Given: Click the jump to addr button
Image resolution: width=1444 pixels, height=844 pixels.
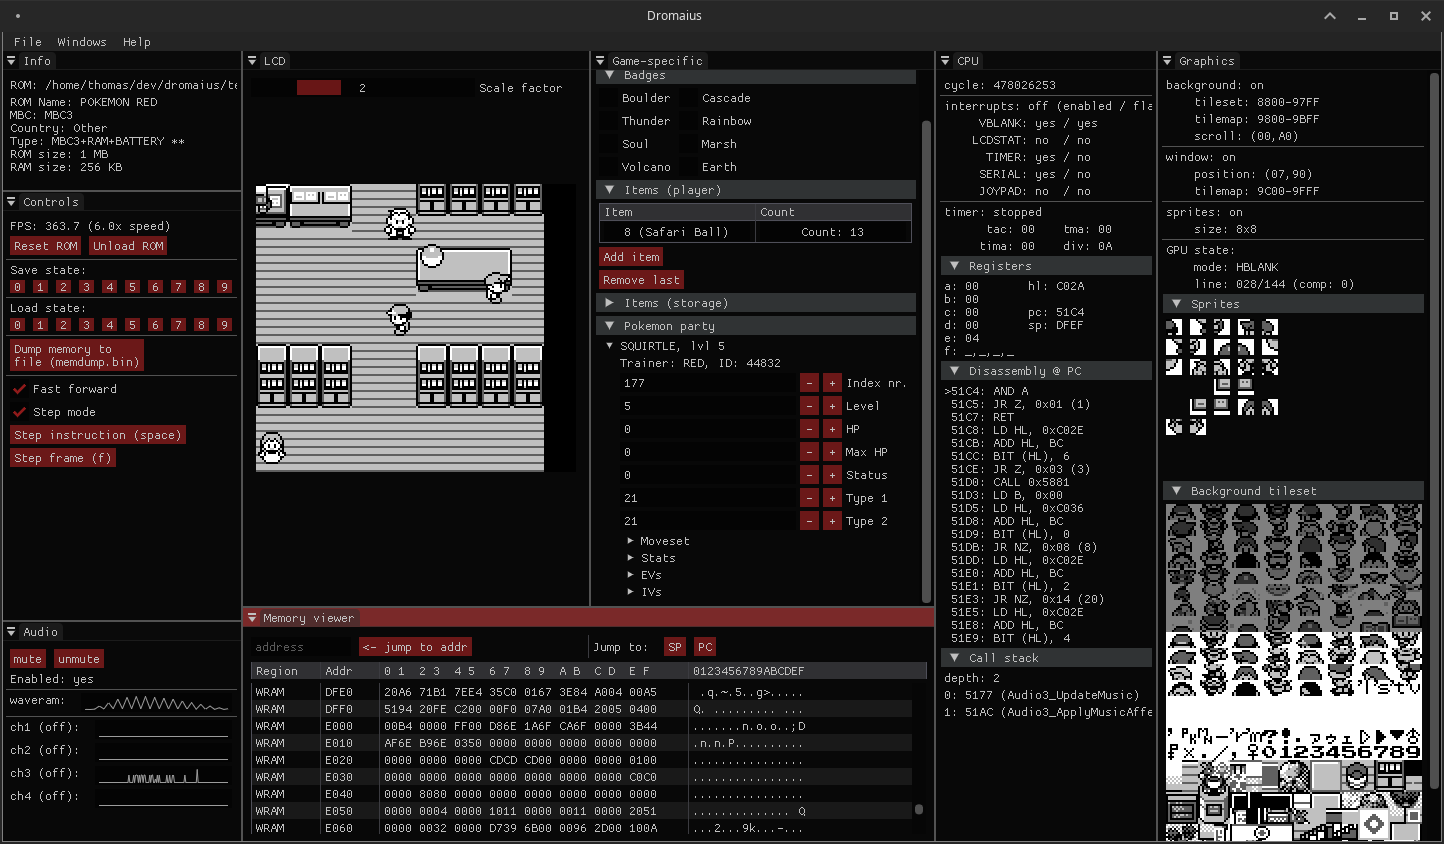Looking at the screenshot, I should click(x=415, y=647).
